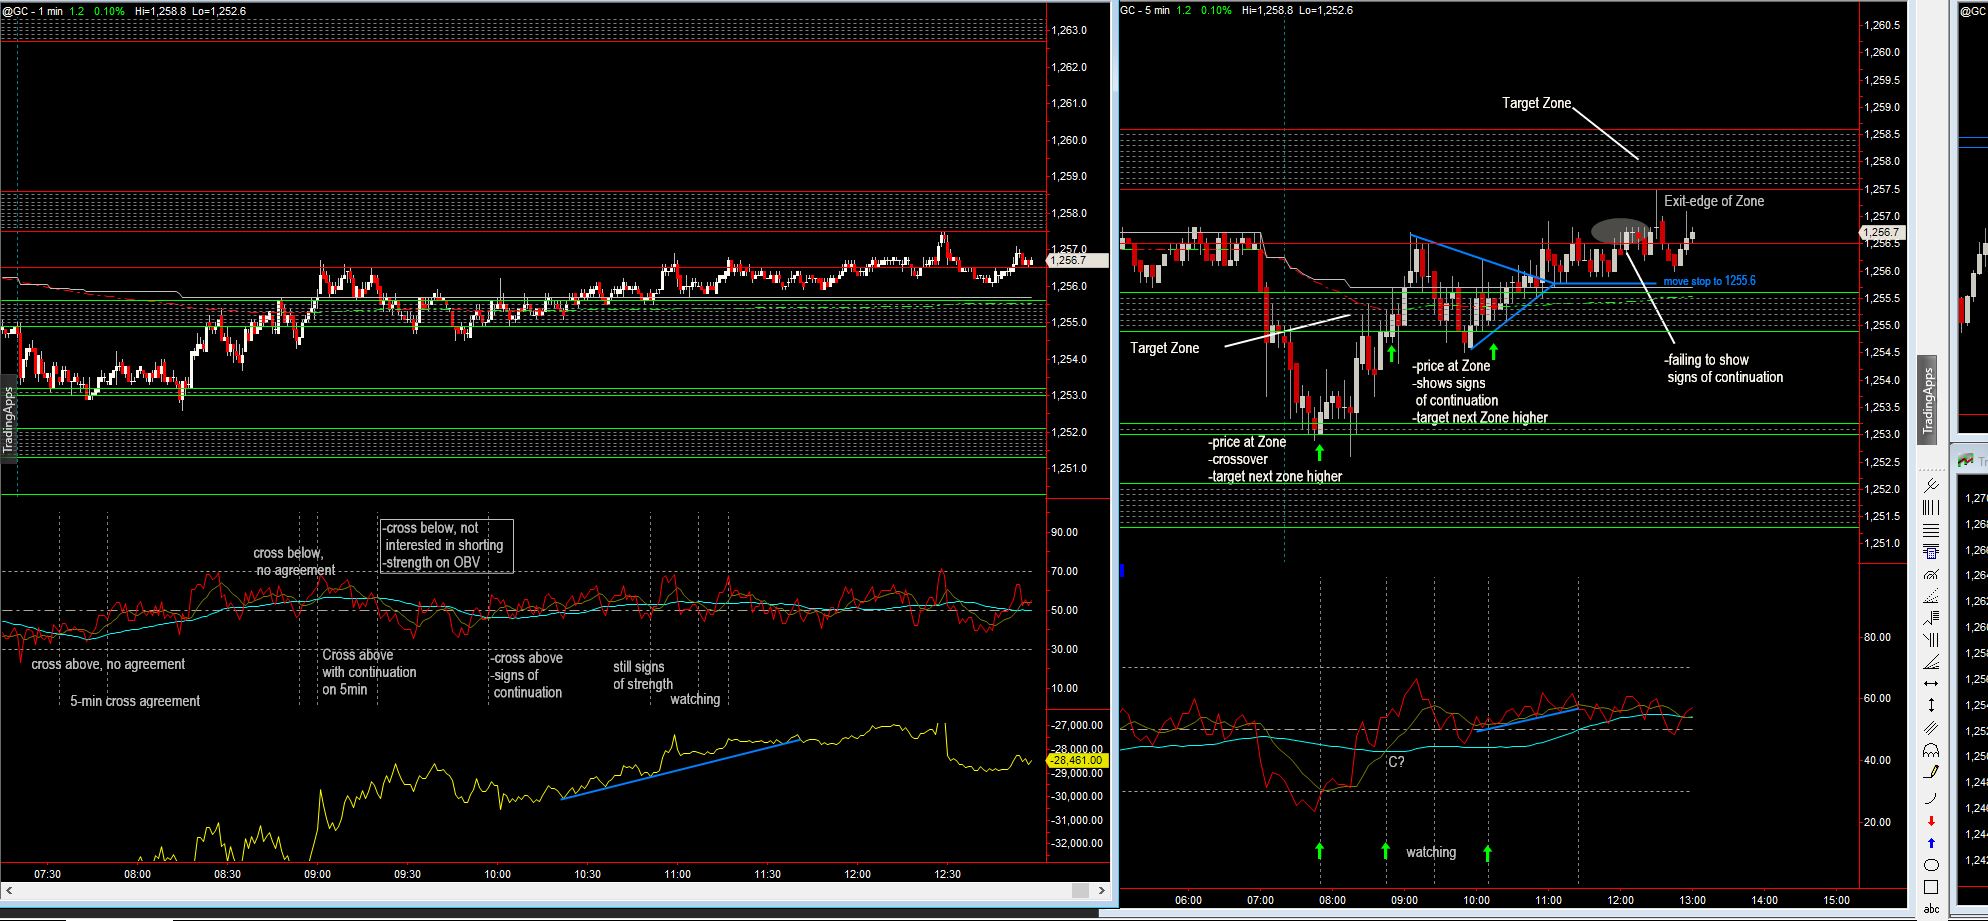Click the gray ellipse drawn on 5-min chart

click(1620, 230)
